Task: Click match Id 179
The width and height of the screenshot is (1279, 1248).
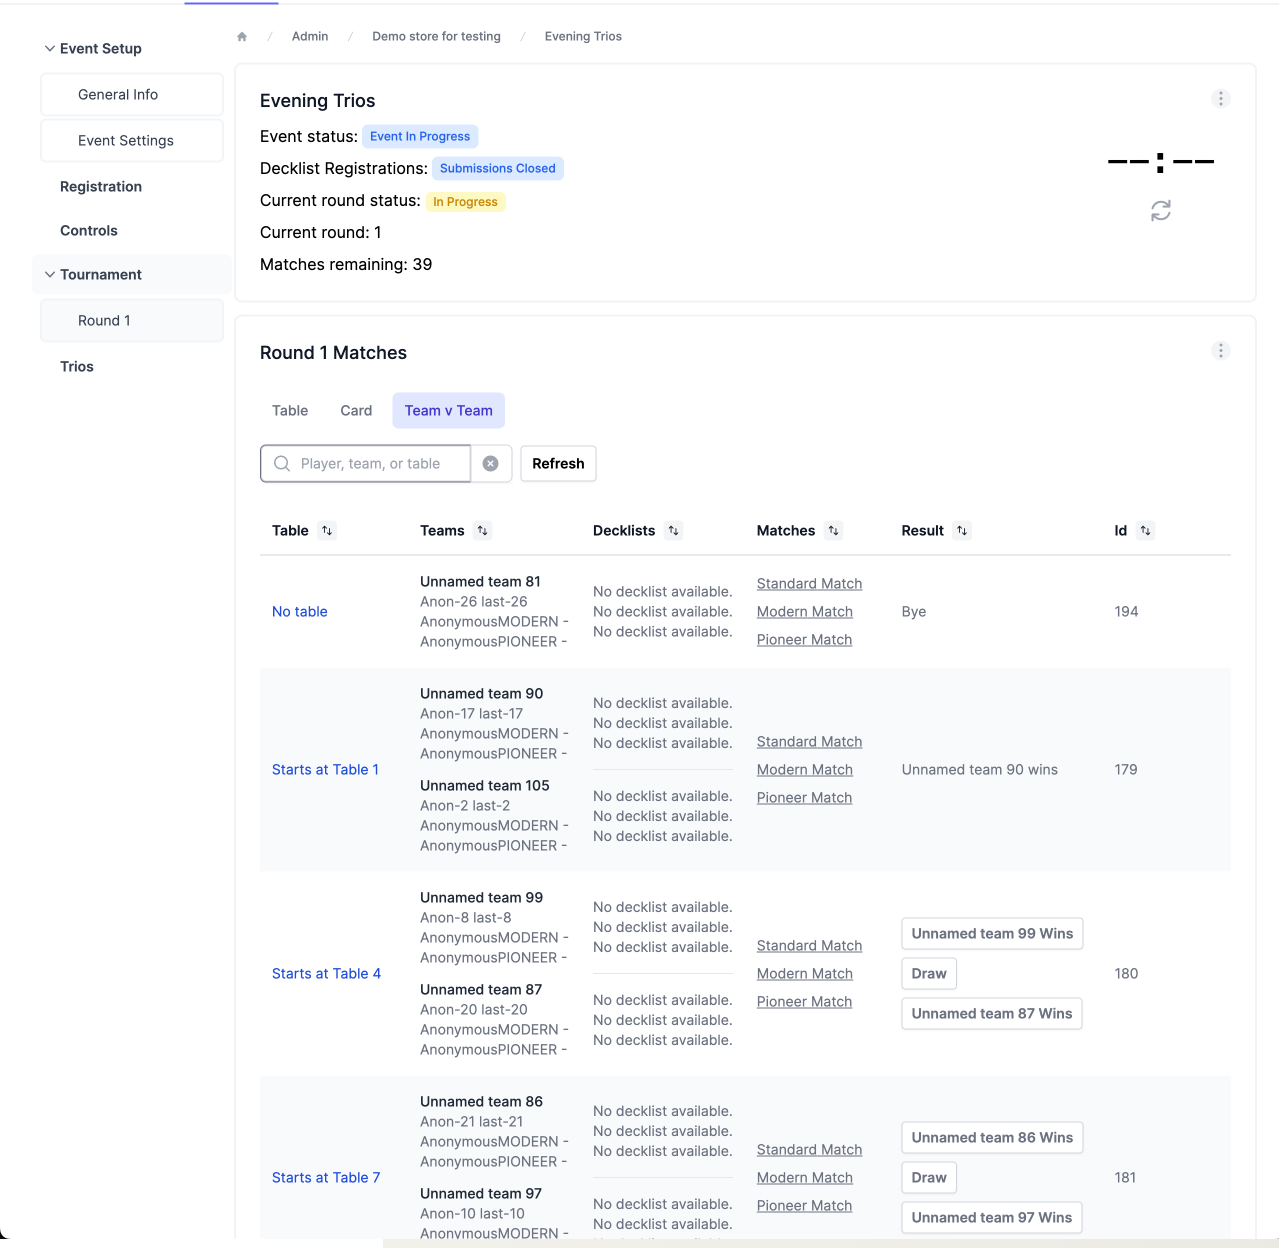Action: tap(1126, 770)
